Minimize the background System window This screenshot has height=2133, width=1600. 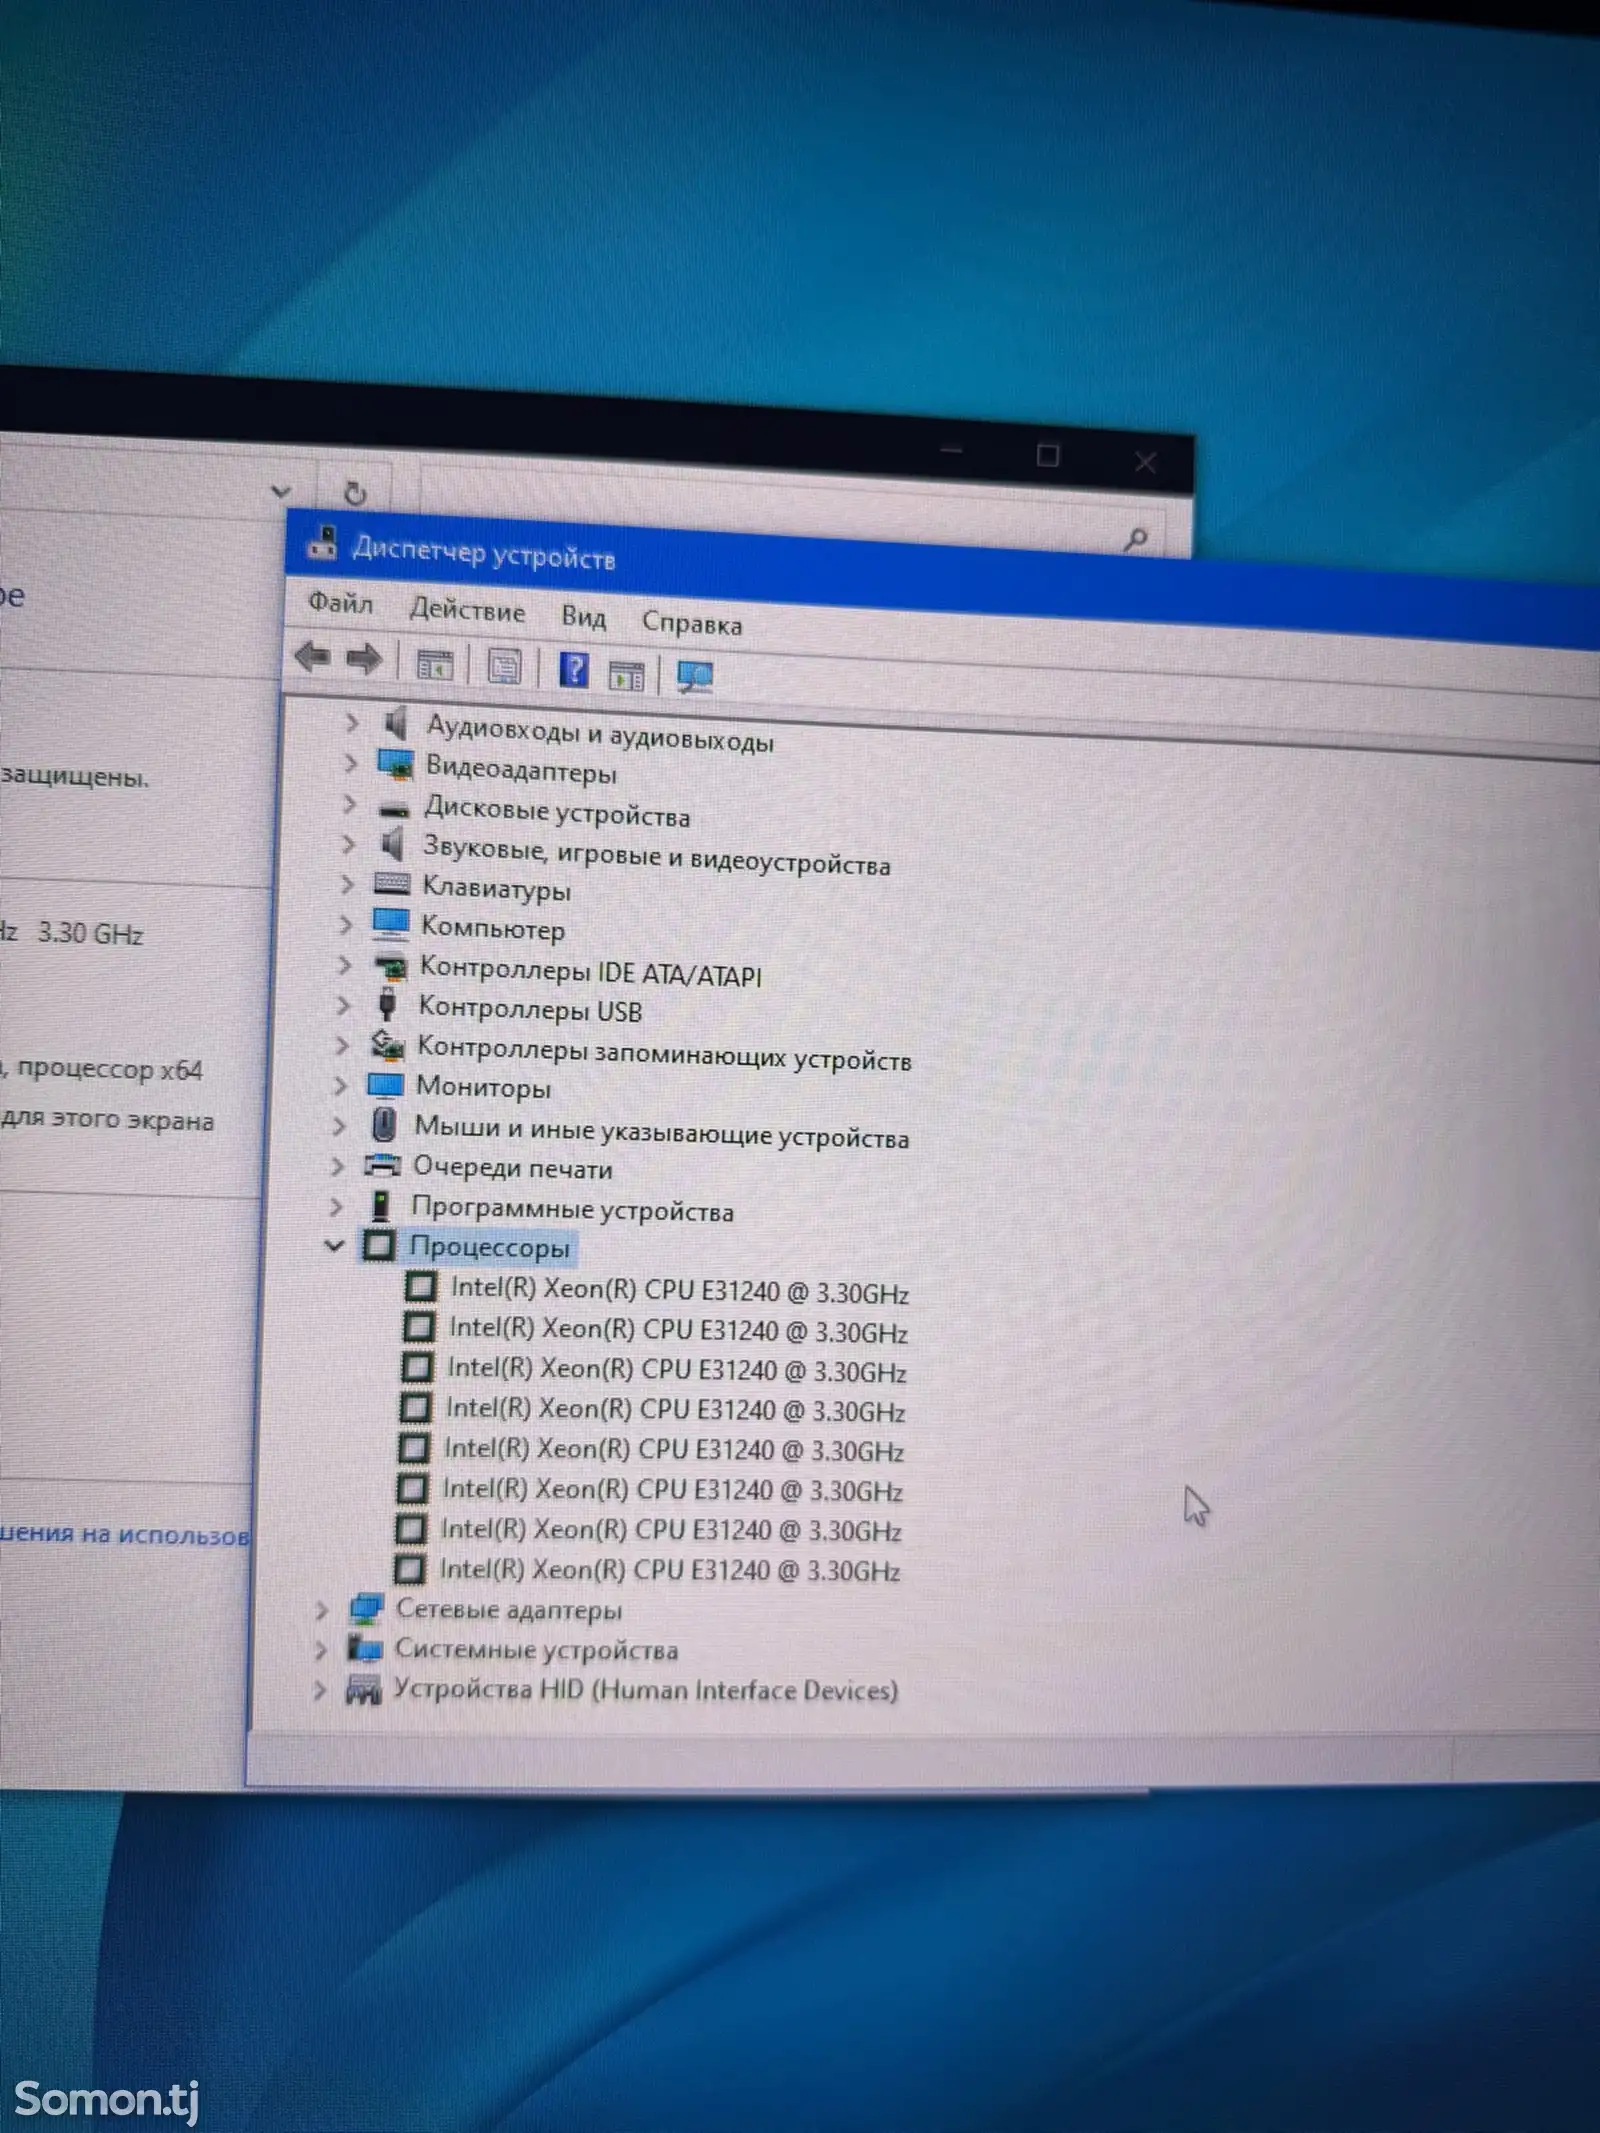point(951,451)
